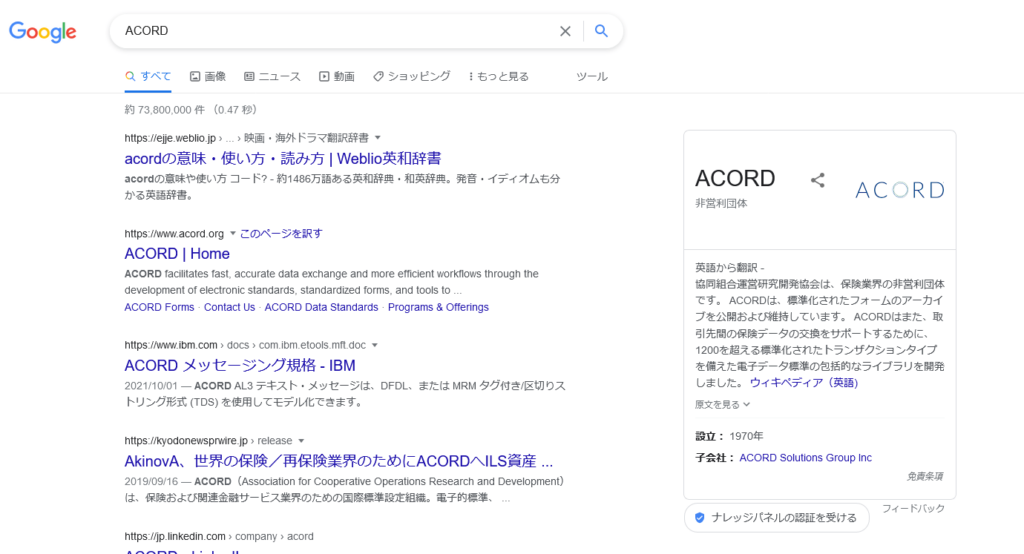Select the すべて tab
Screen dimensions: 1024x554
tap(148, 76)
